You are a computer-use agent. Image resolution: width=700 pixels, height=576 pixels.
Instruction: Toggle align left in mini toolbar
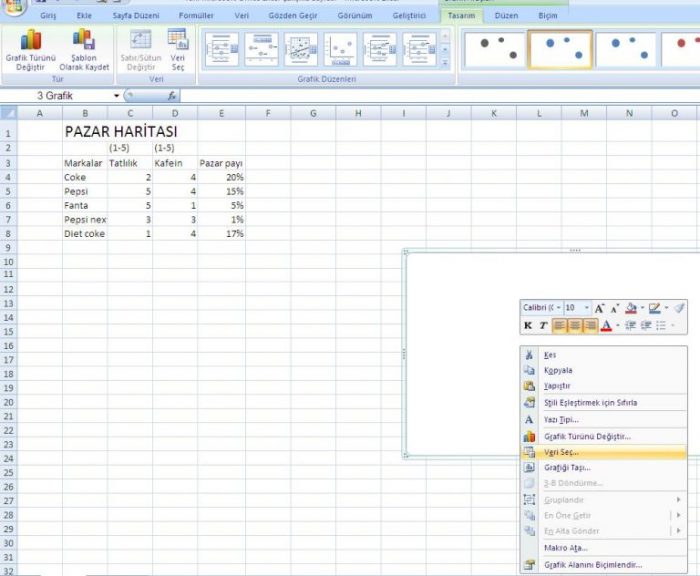pos(559,326)
